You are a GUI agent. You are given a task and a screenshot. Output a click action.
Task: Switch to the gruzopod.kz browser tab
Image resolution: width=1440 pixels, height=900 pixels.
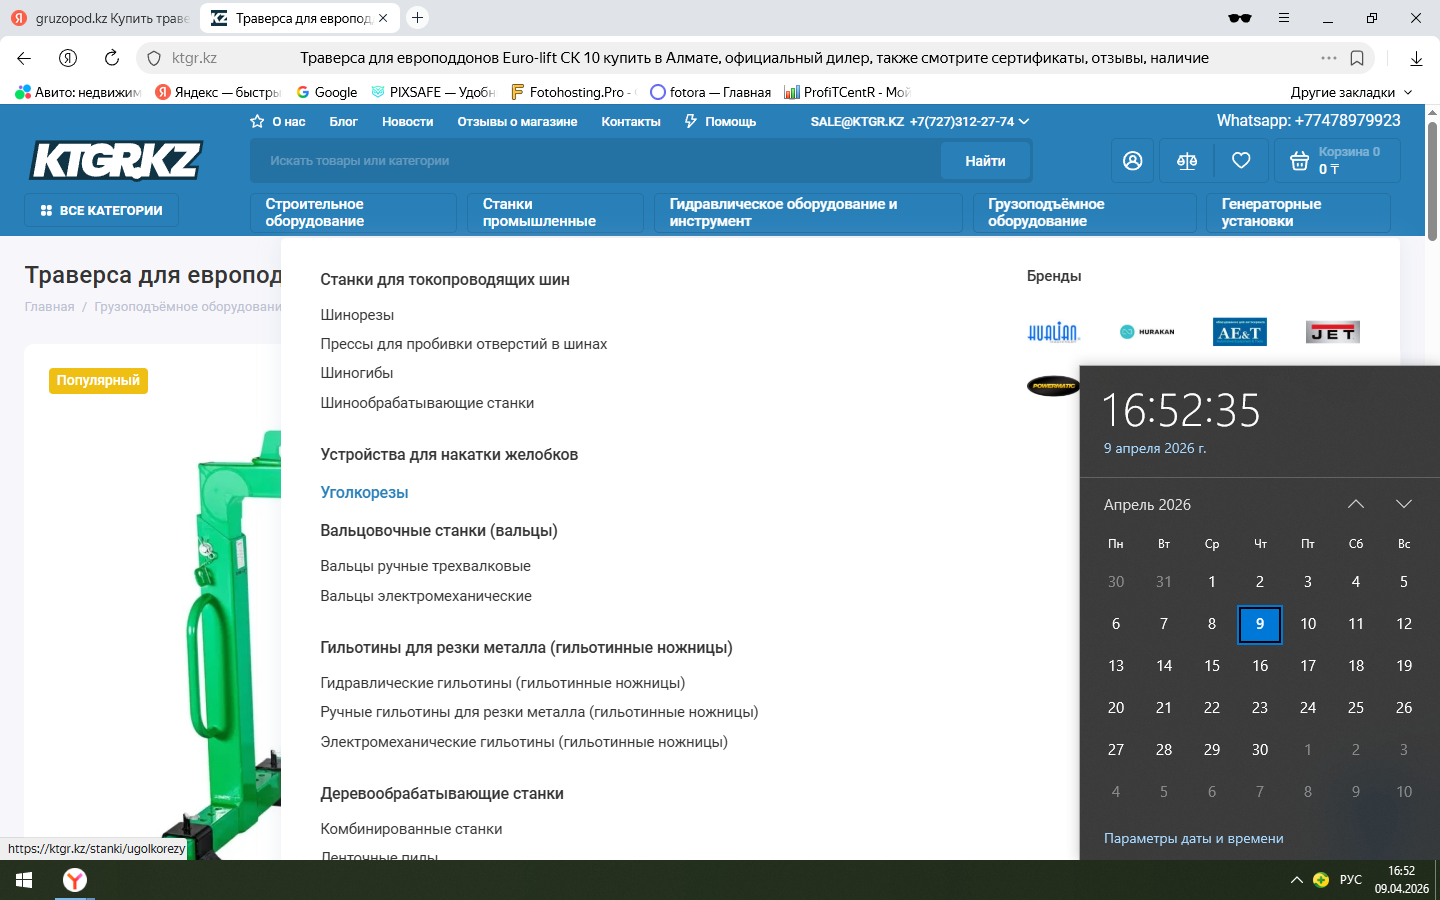click(x=100, y=18)
